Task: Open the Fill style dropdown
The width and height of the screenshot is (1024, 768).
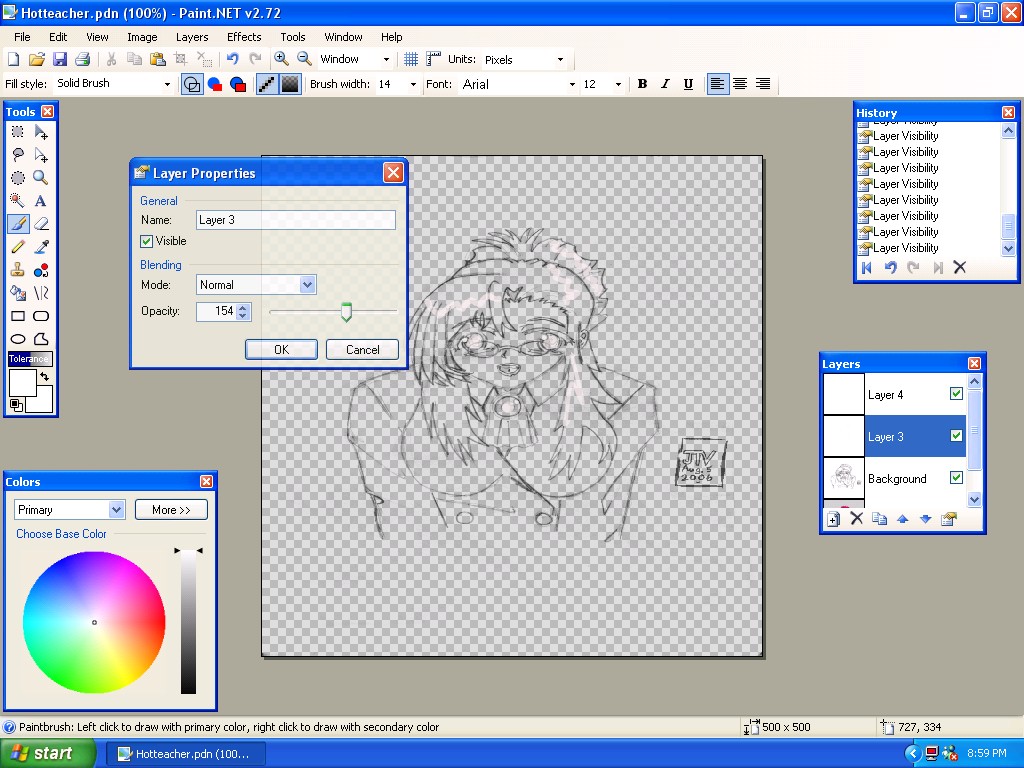Action: [x=167, y=84]
